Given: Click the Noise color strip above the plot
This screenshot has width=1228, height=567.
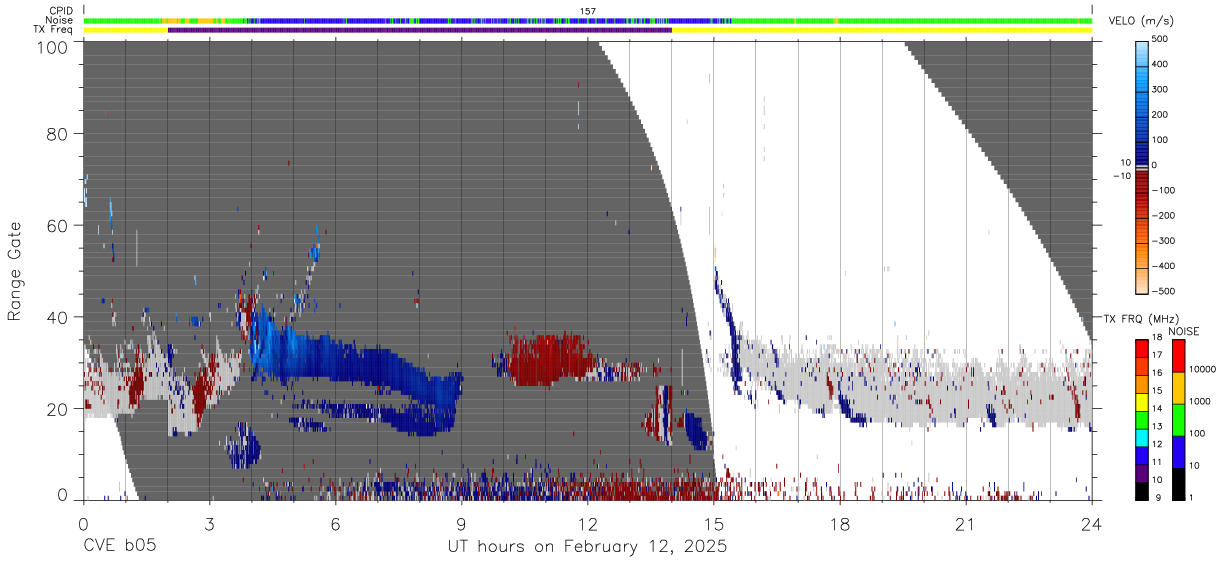Looking at the screenshot, I should click(x=588, y=20).
